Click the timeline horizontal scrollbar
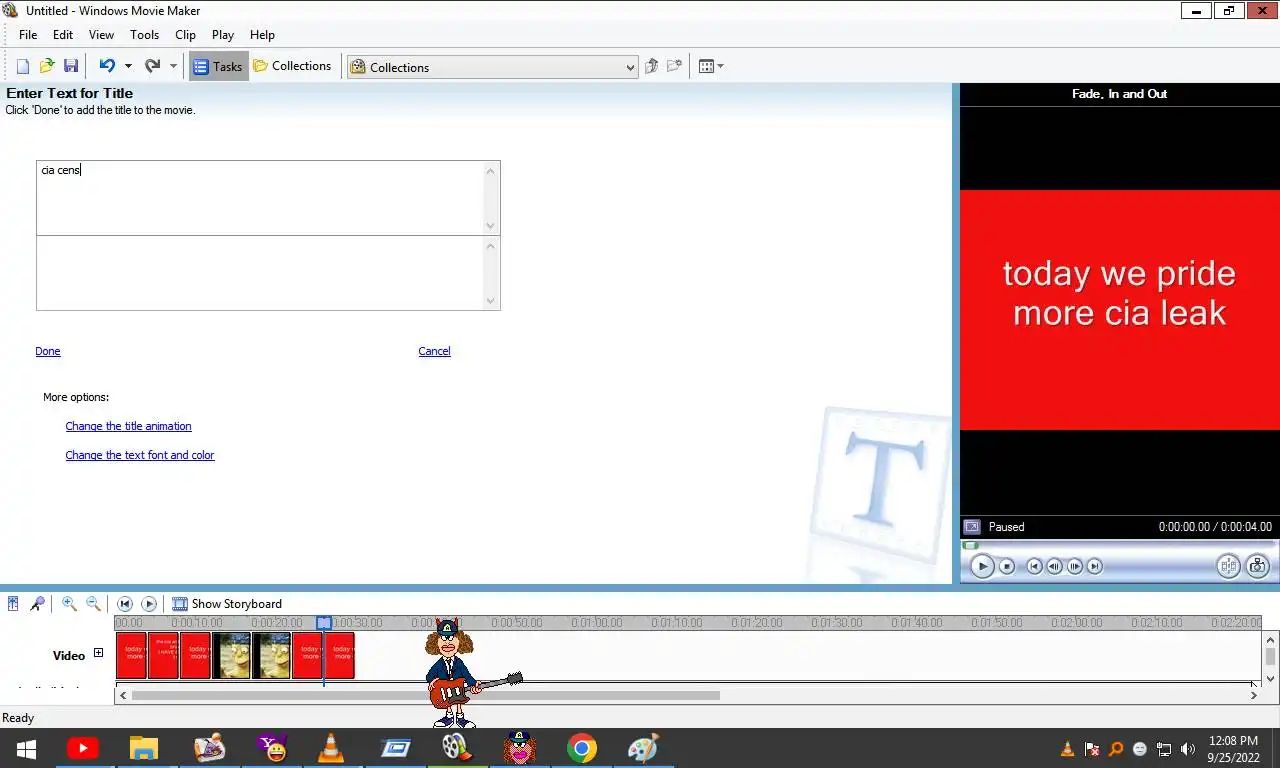This screenshot has width=1280, height=768. coord(425,695)
